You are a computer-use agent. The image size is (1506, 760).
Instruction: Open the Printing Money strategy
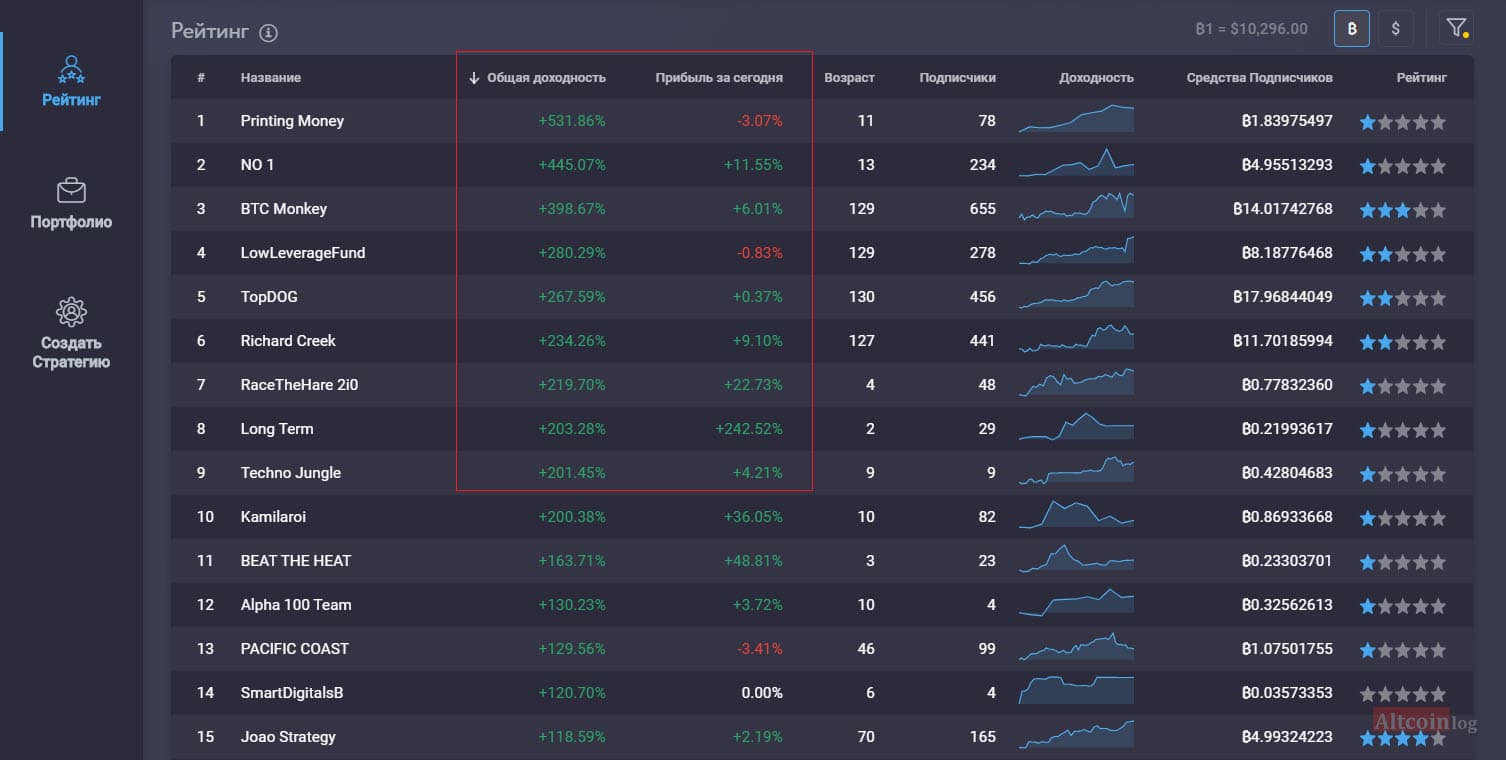pos(292,121)
